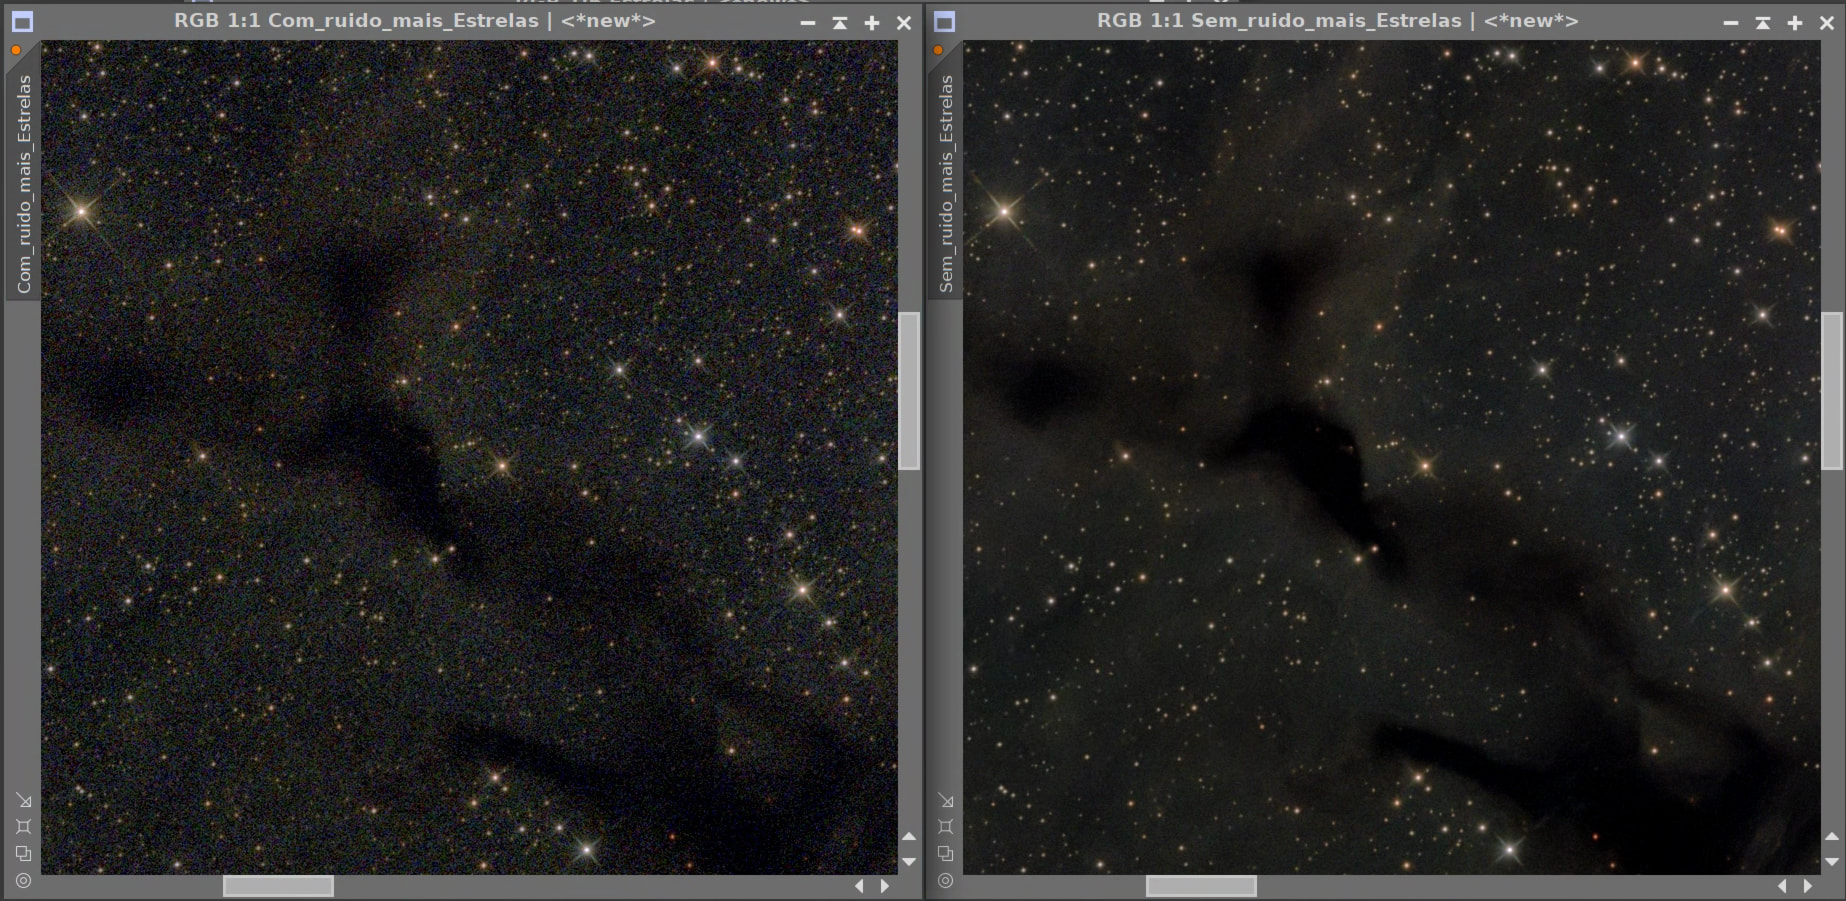Click the horizontal scrollbar thumb in Com_ruido window
Viewport: 1846px width, 901px height.
(278, 886)
